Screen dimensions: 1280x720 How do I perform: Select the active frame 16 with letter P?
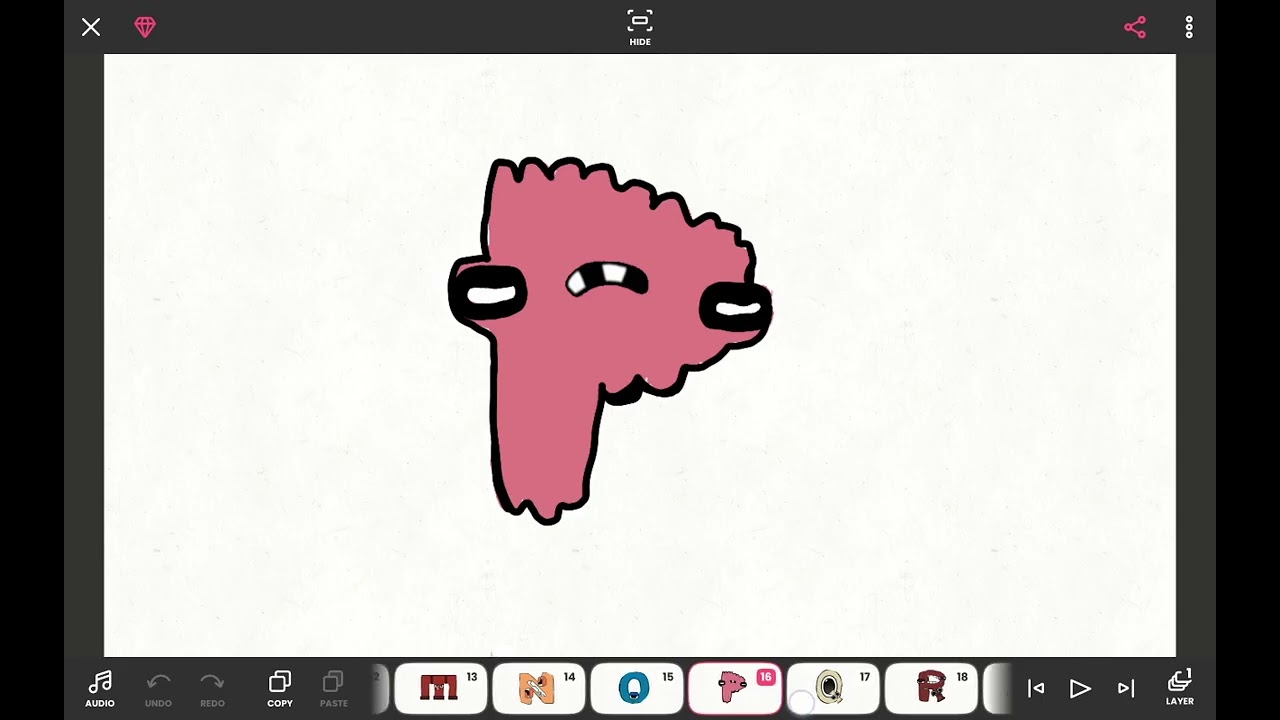pos(735,688)
